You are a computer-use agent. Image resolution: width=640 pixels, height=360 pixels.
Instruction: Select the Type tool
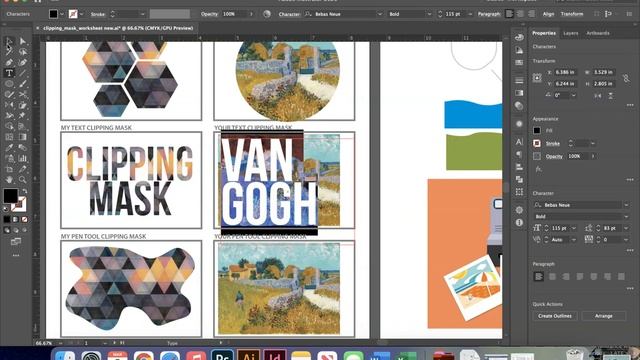click(9, 73)
